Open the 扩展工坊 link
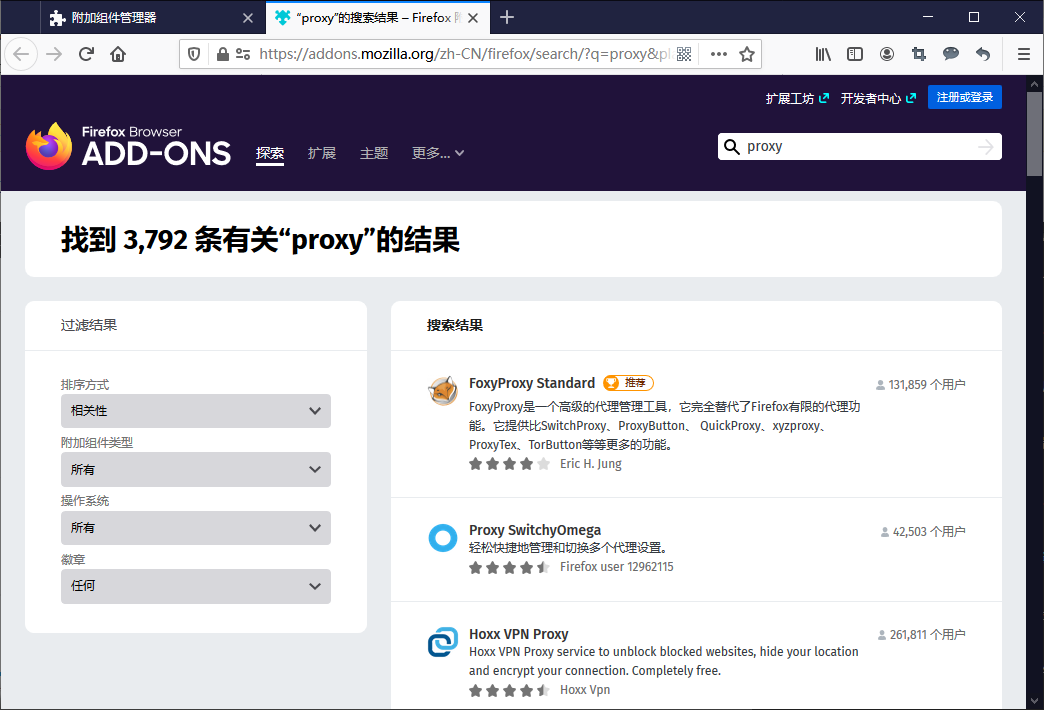 (x=797, y=99)
